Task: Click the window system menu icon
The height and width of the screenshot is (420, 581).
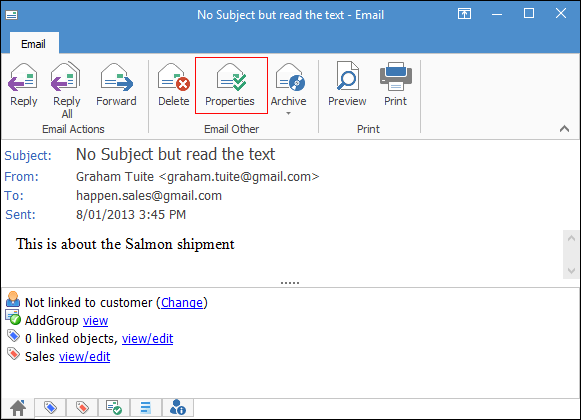Action: pyautogui.click(x=11, y=15)
